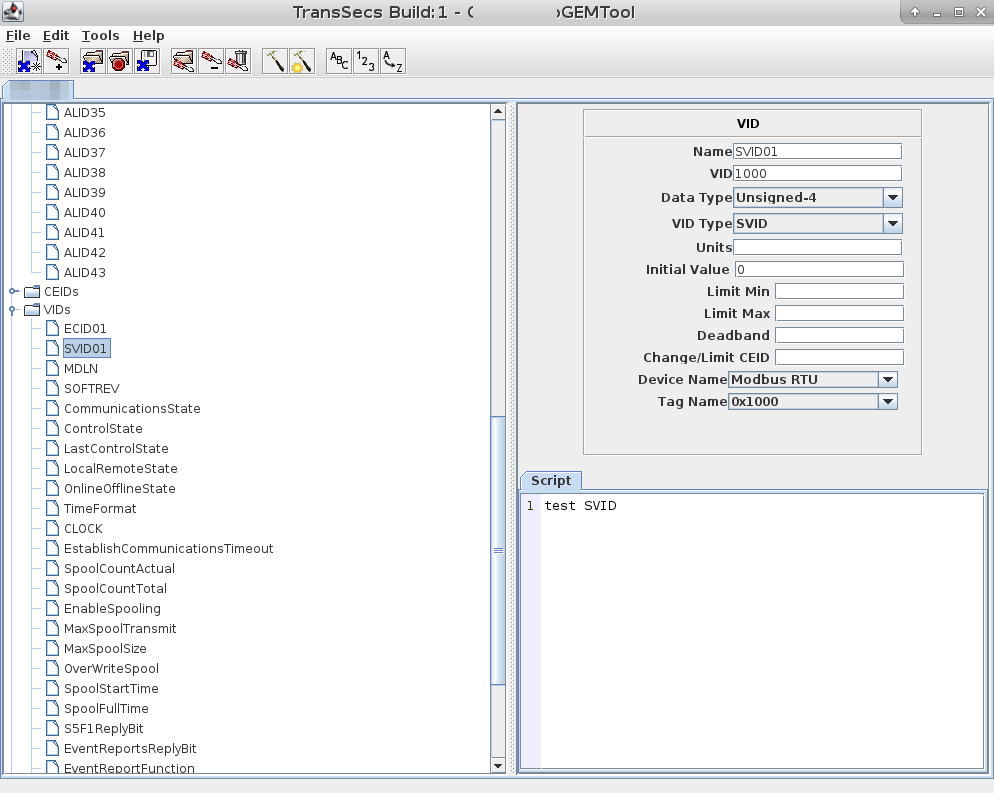Select the Script tab

pyautogui.click(x=550, y=481)
